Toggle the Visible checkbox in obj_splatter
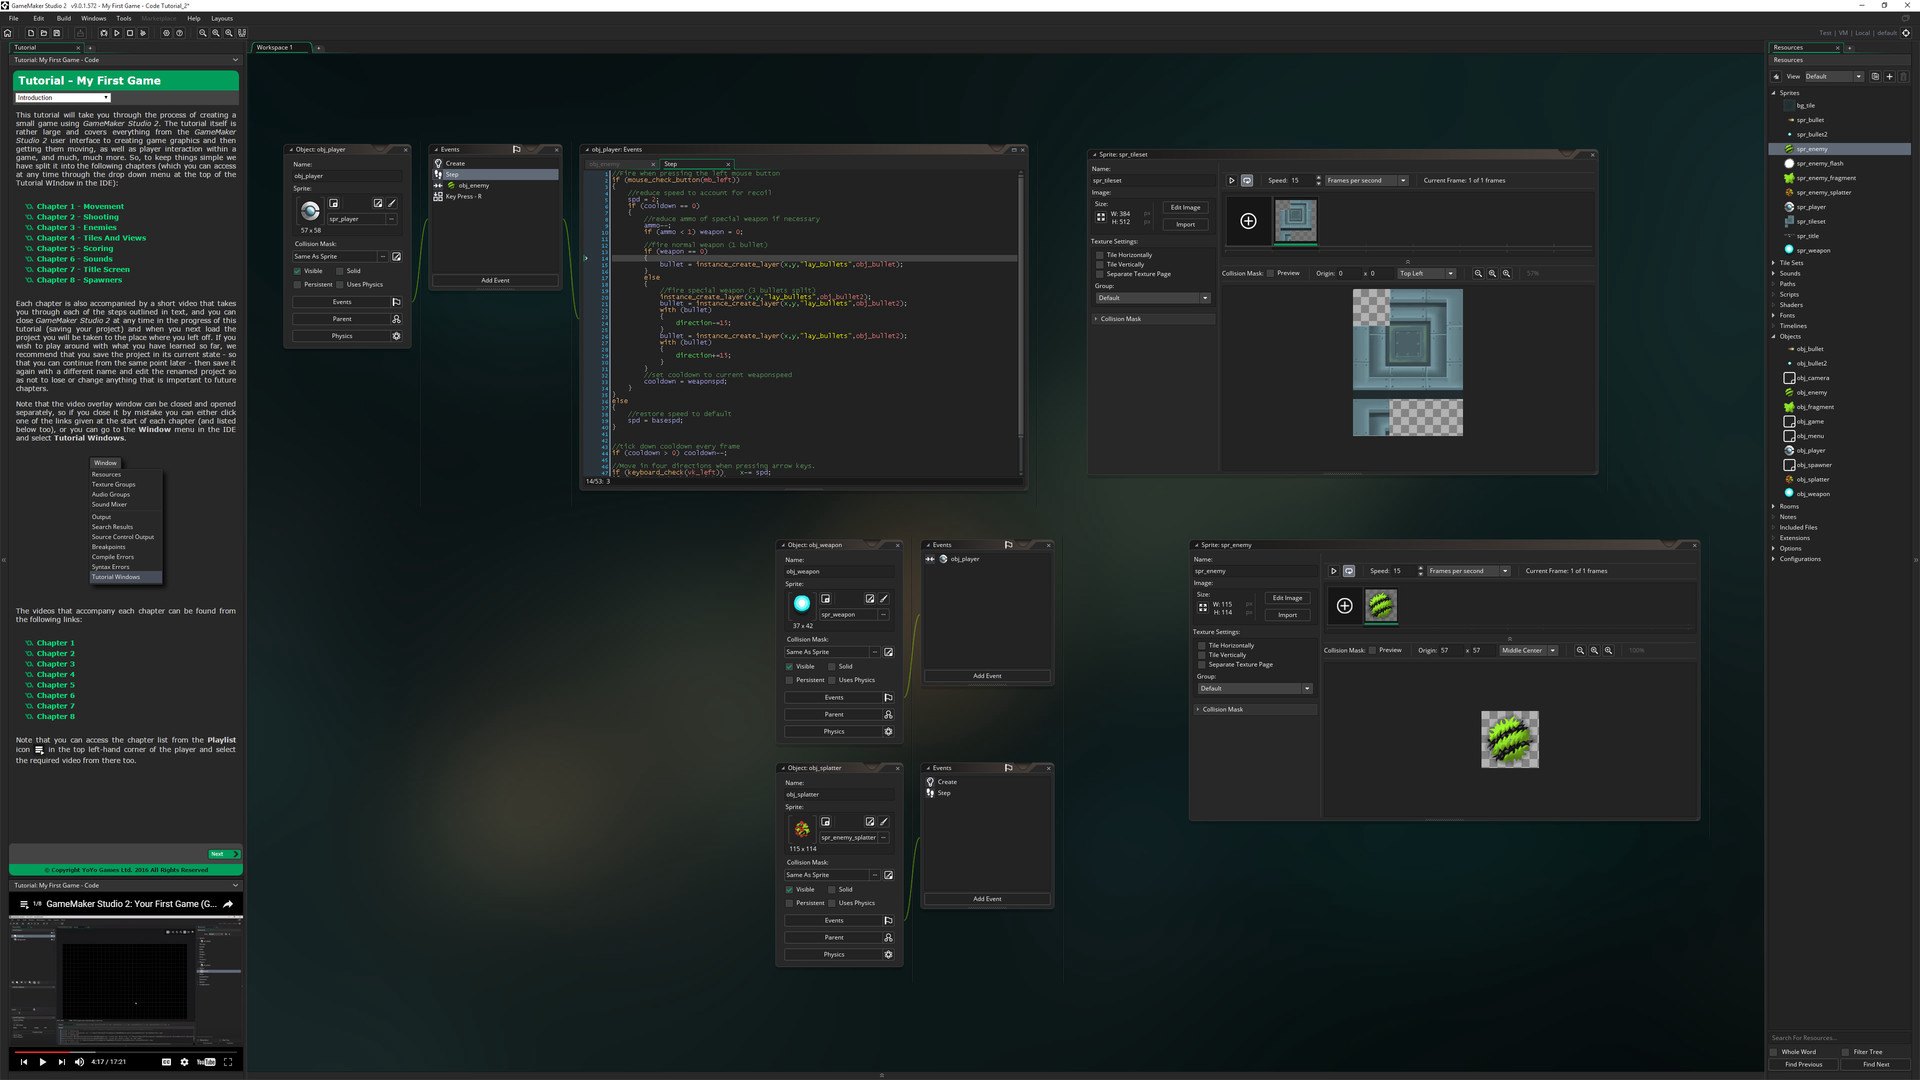Viewport: 1920px width, 1080px height. (790, 889)
